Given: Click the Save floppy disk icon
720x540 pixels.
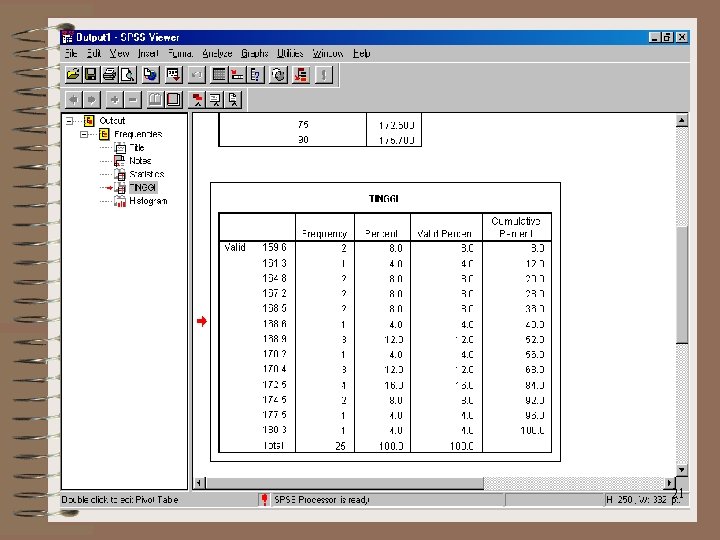Looking at the screenshot, I should pyautogui.click(x=90, y=74).
